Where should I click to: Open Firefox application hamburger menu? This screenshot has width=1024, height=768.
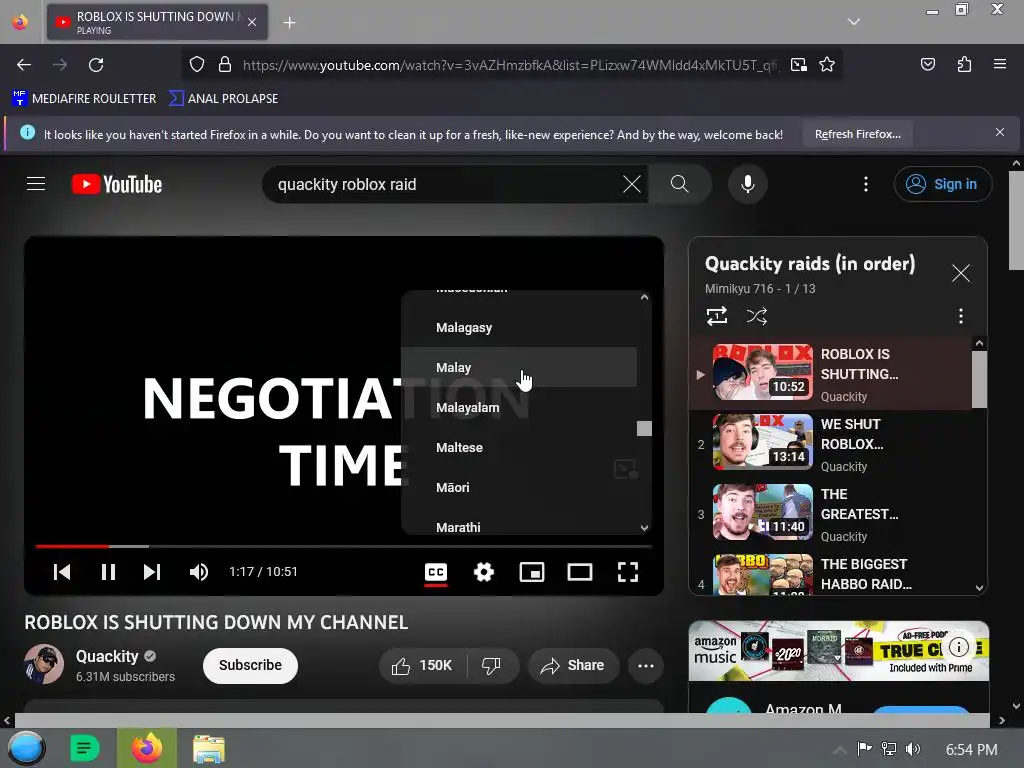(x=999, y=65)
